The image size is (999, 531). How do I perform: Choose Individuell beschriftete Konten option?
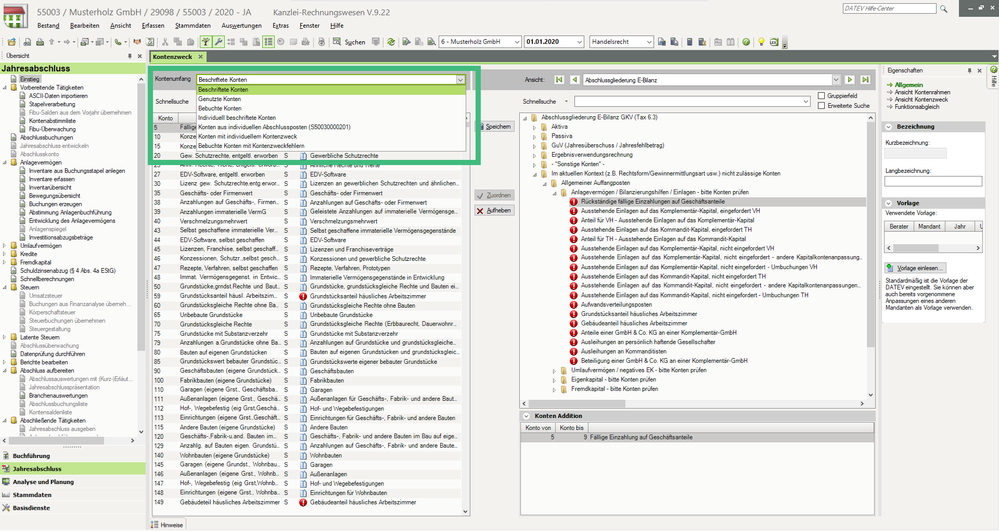330,117
